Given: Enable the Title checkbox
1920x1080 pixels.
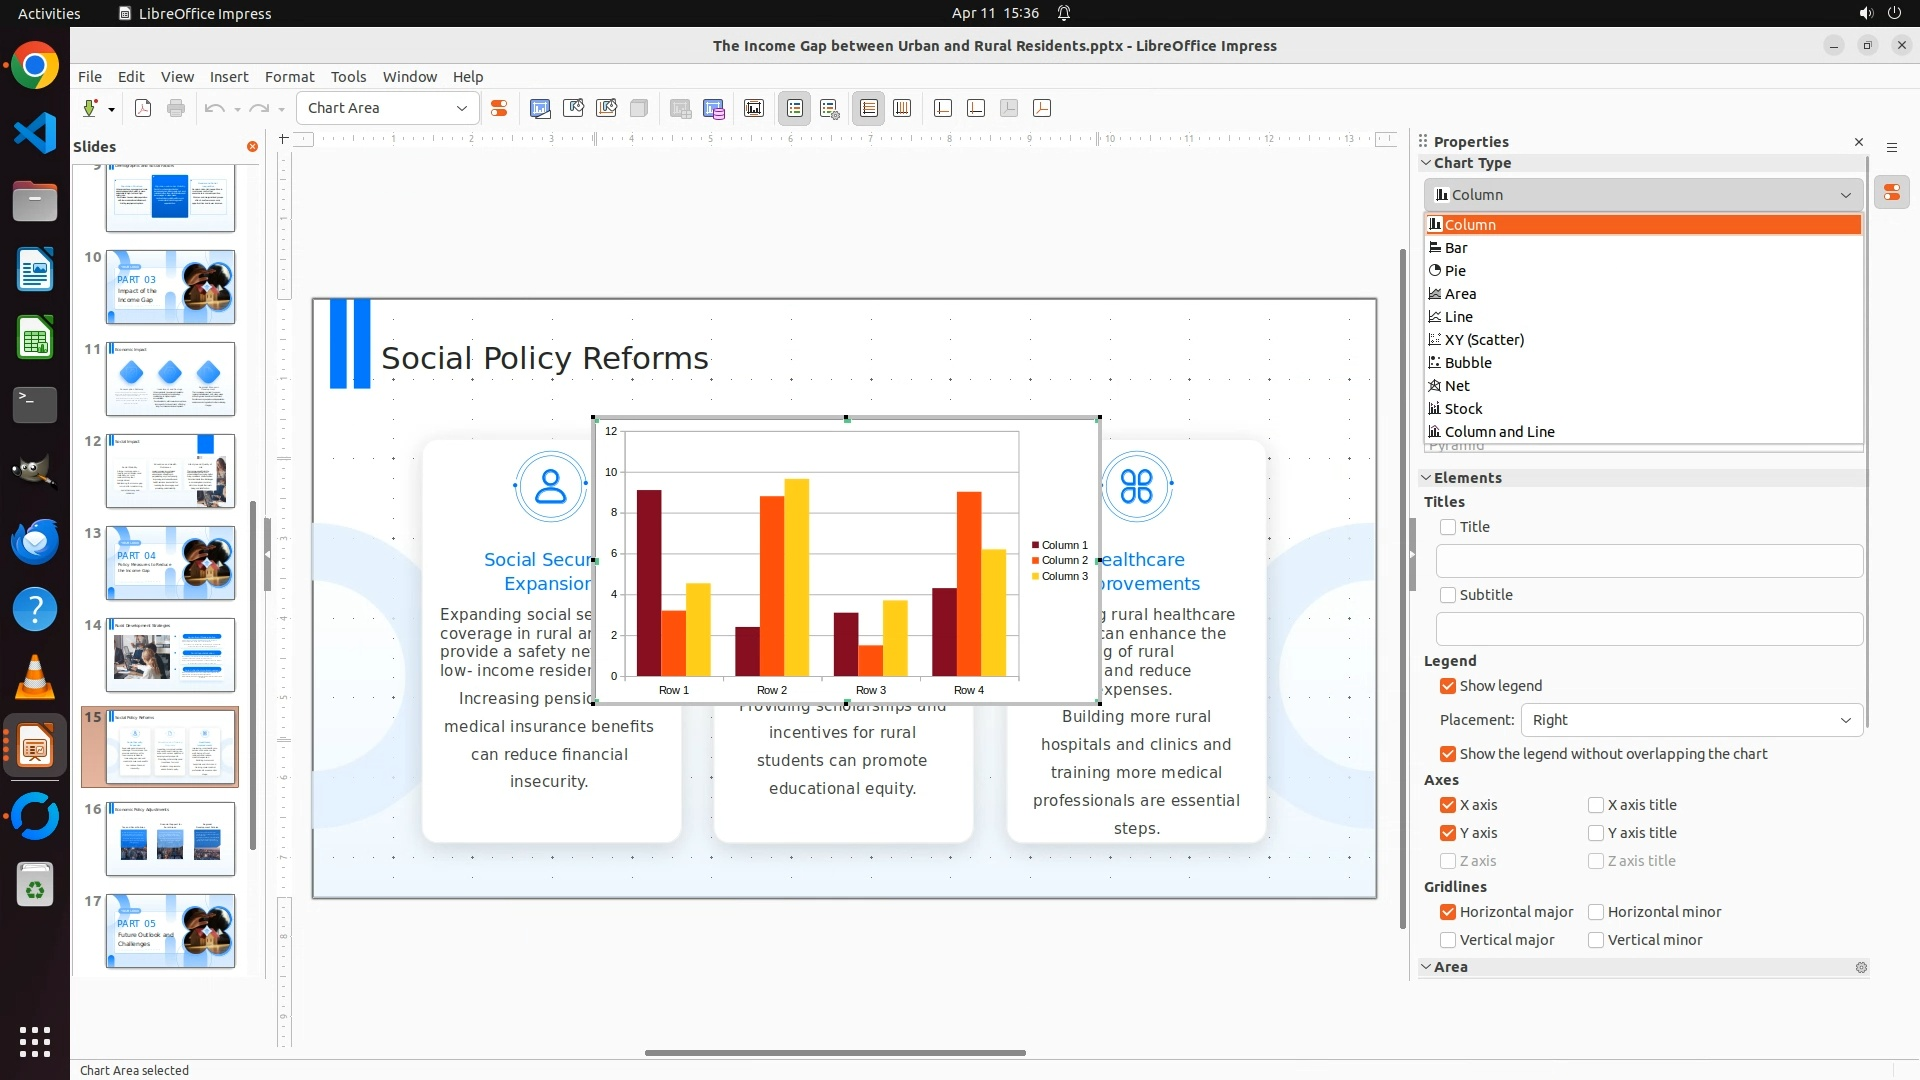Looking at the screenshot, I should [1448, 527].
